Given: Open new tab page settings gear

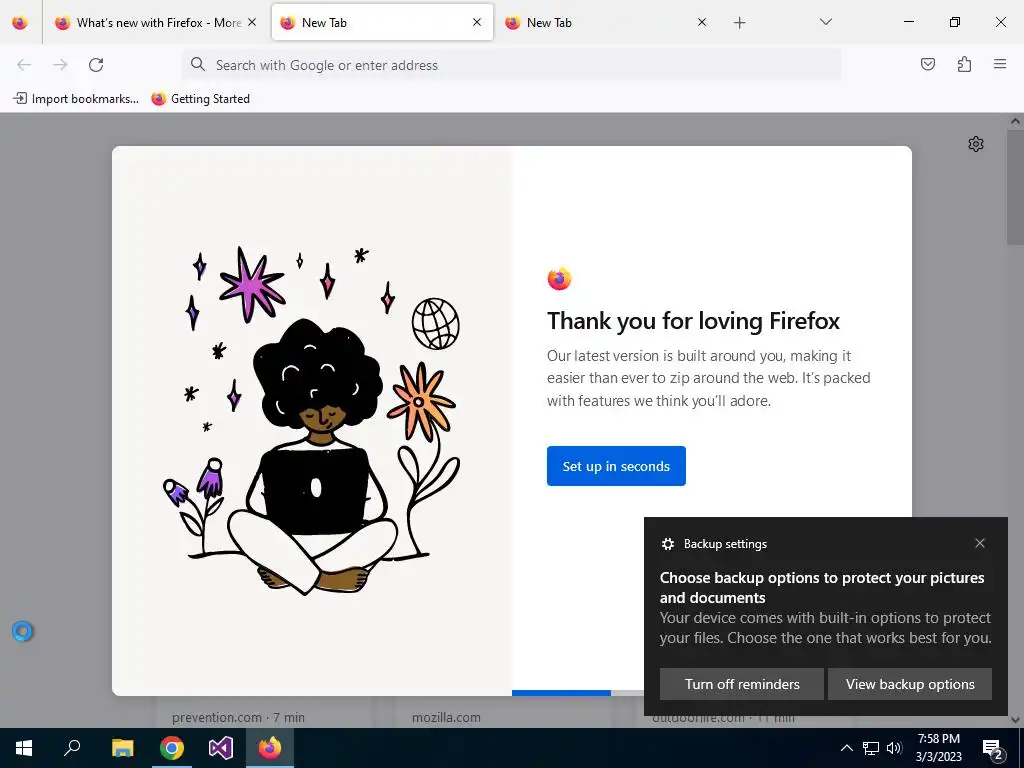Looking at the screenshot, I should point(976,144).
